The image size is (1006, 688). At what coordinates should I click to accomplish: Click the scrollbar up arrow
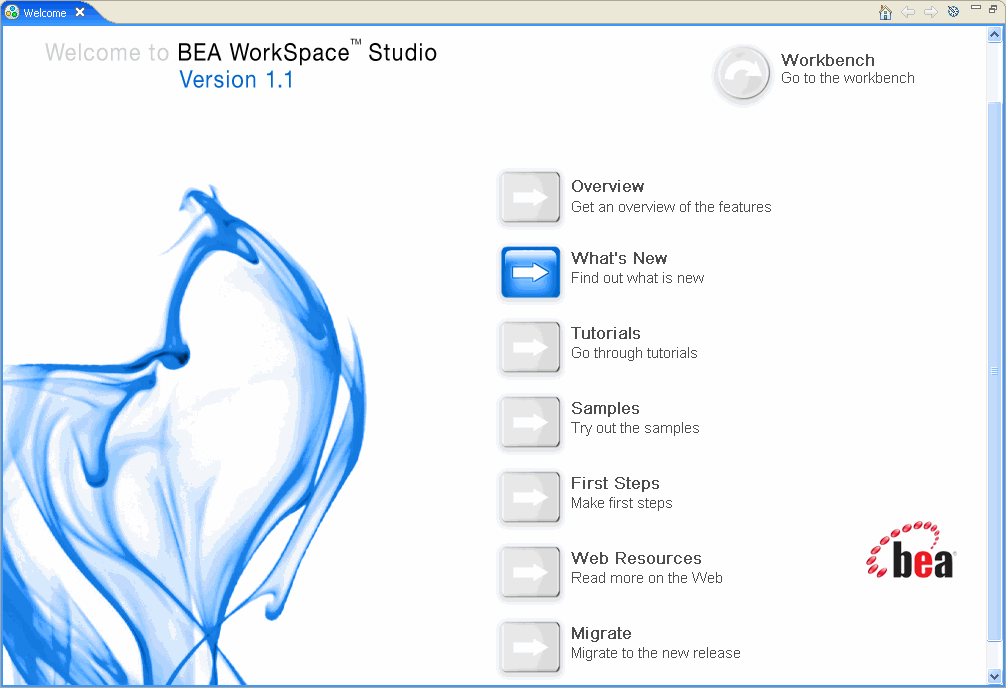(x=994, y=35)
